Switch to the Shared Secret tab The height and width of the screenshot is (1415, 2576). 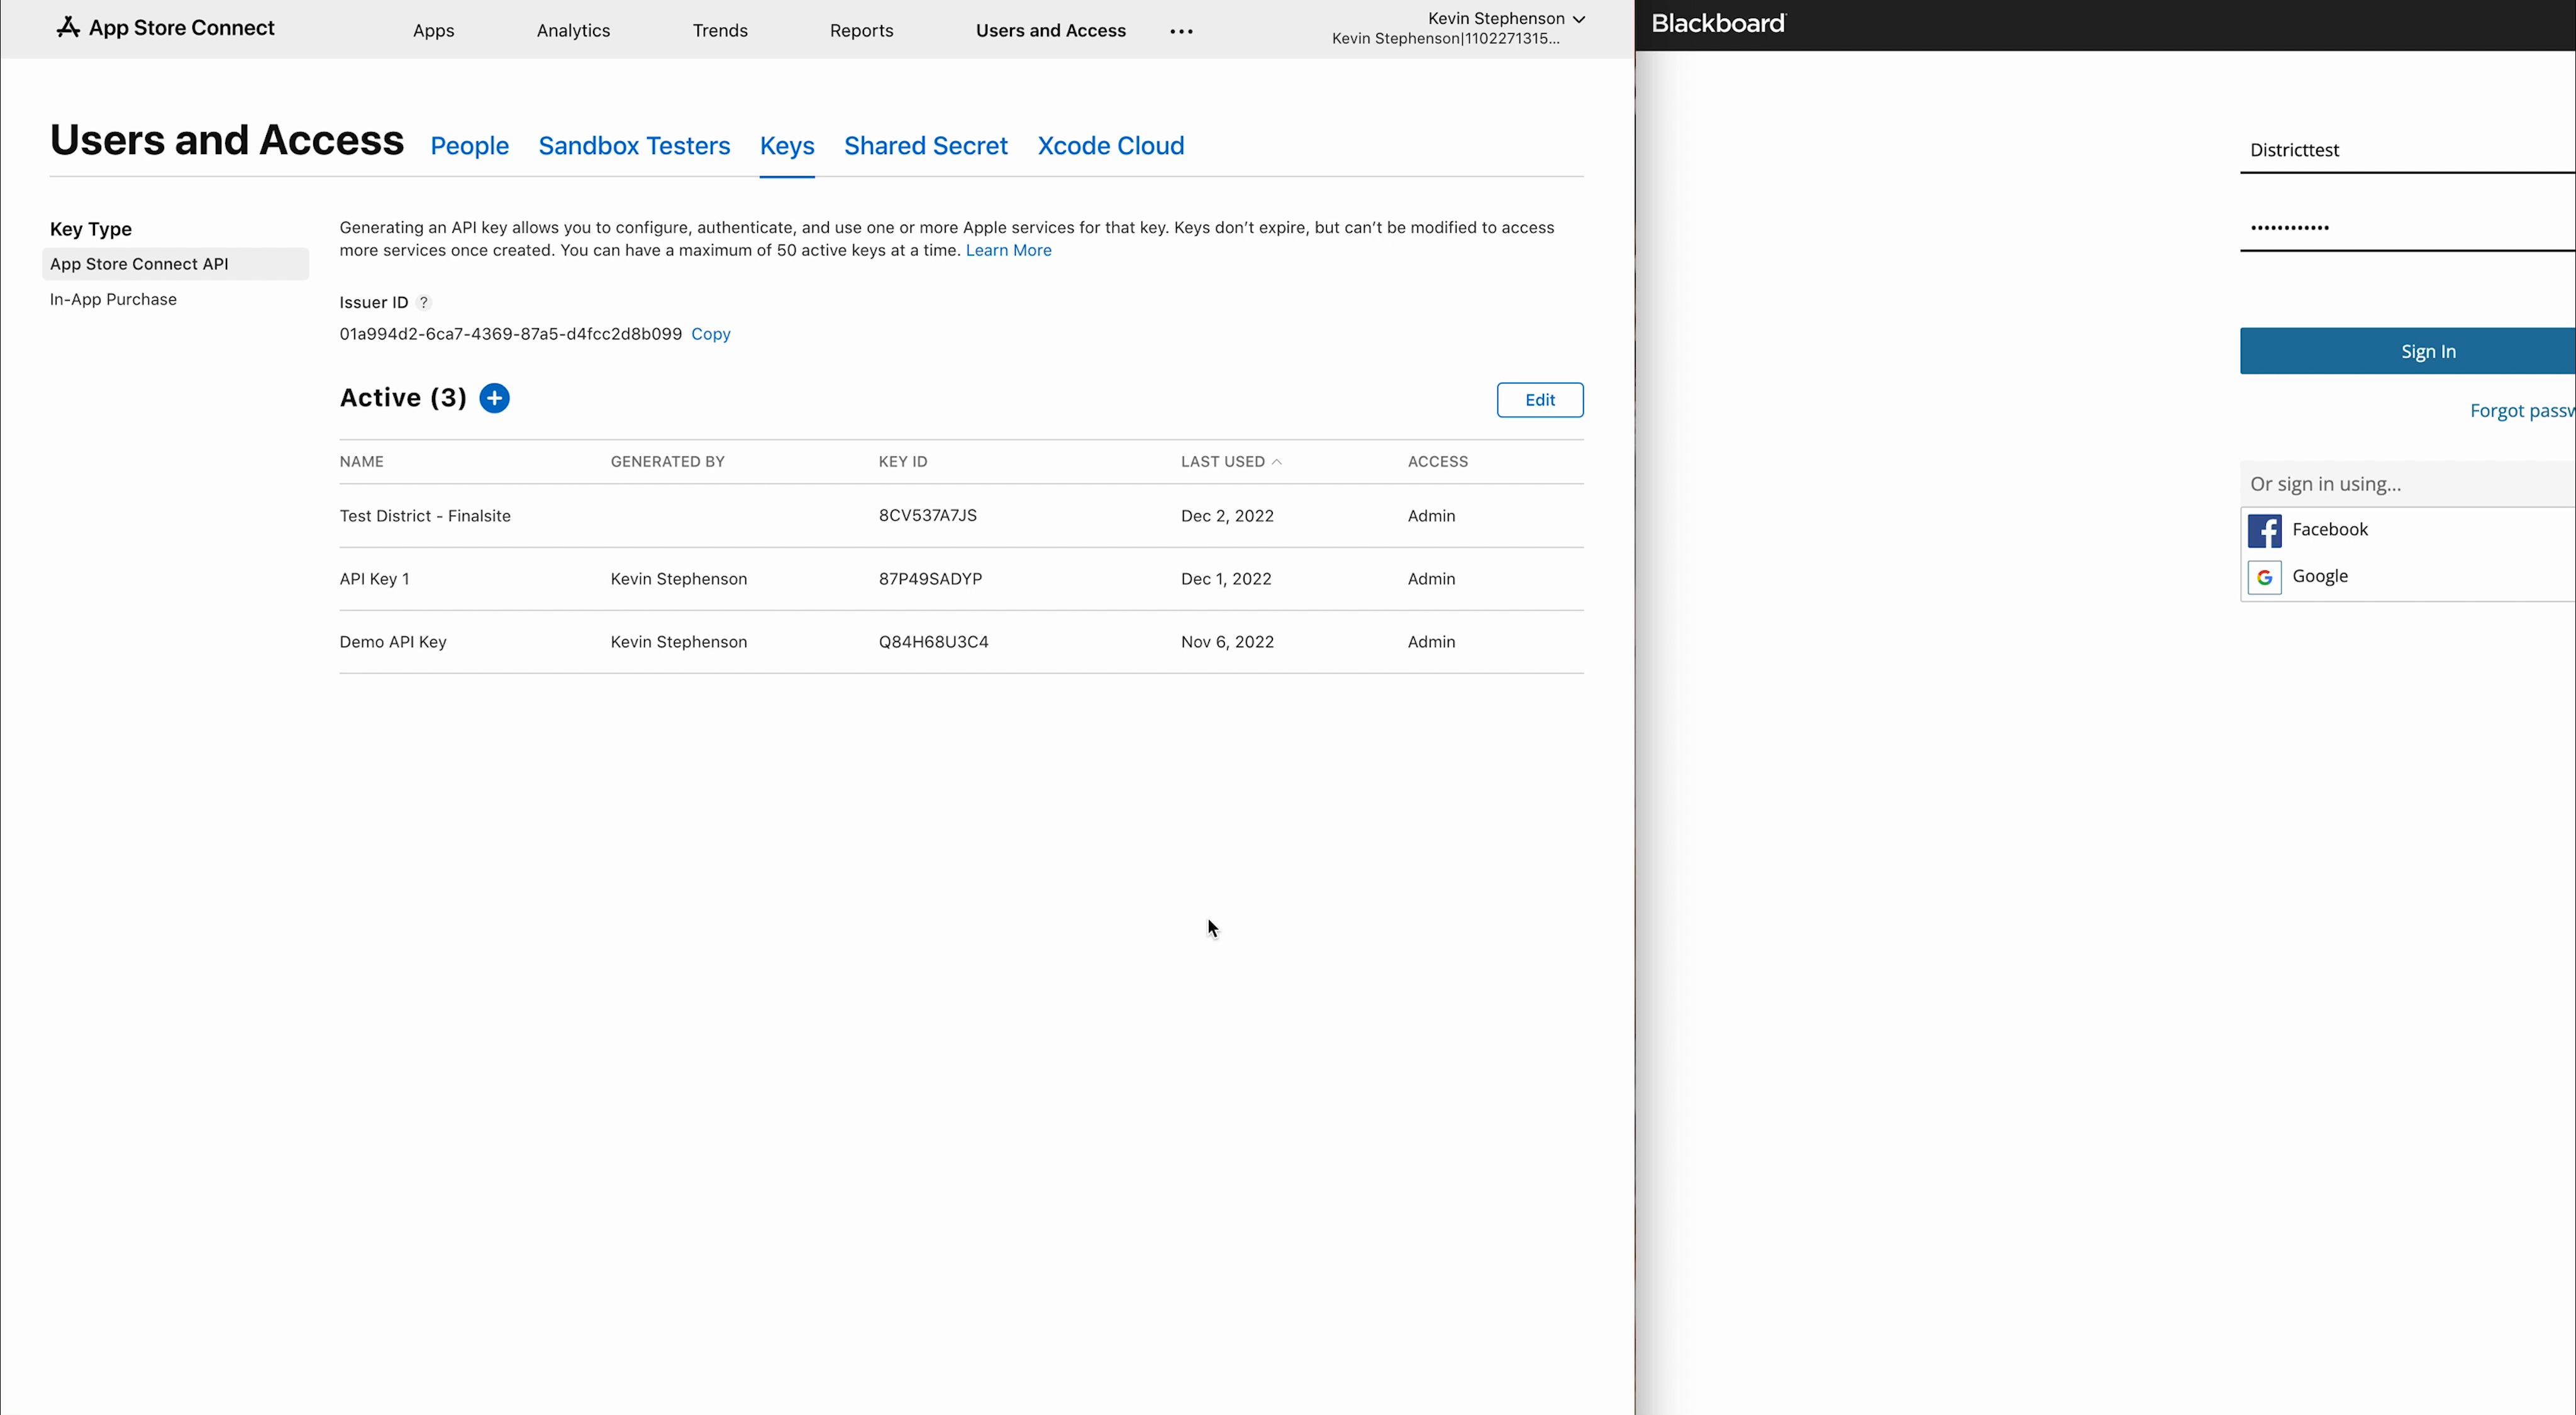(x=924, y=146)
